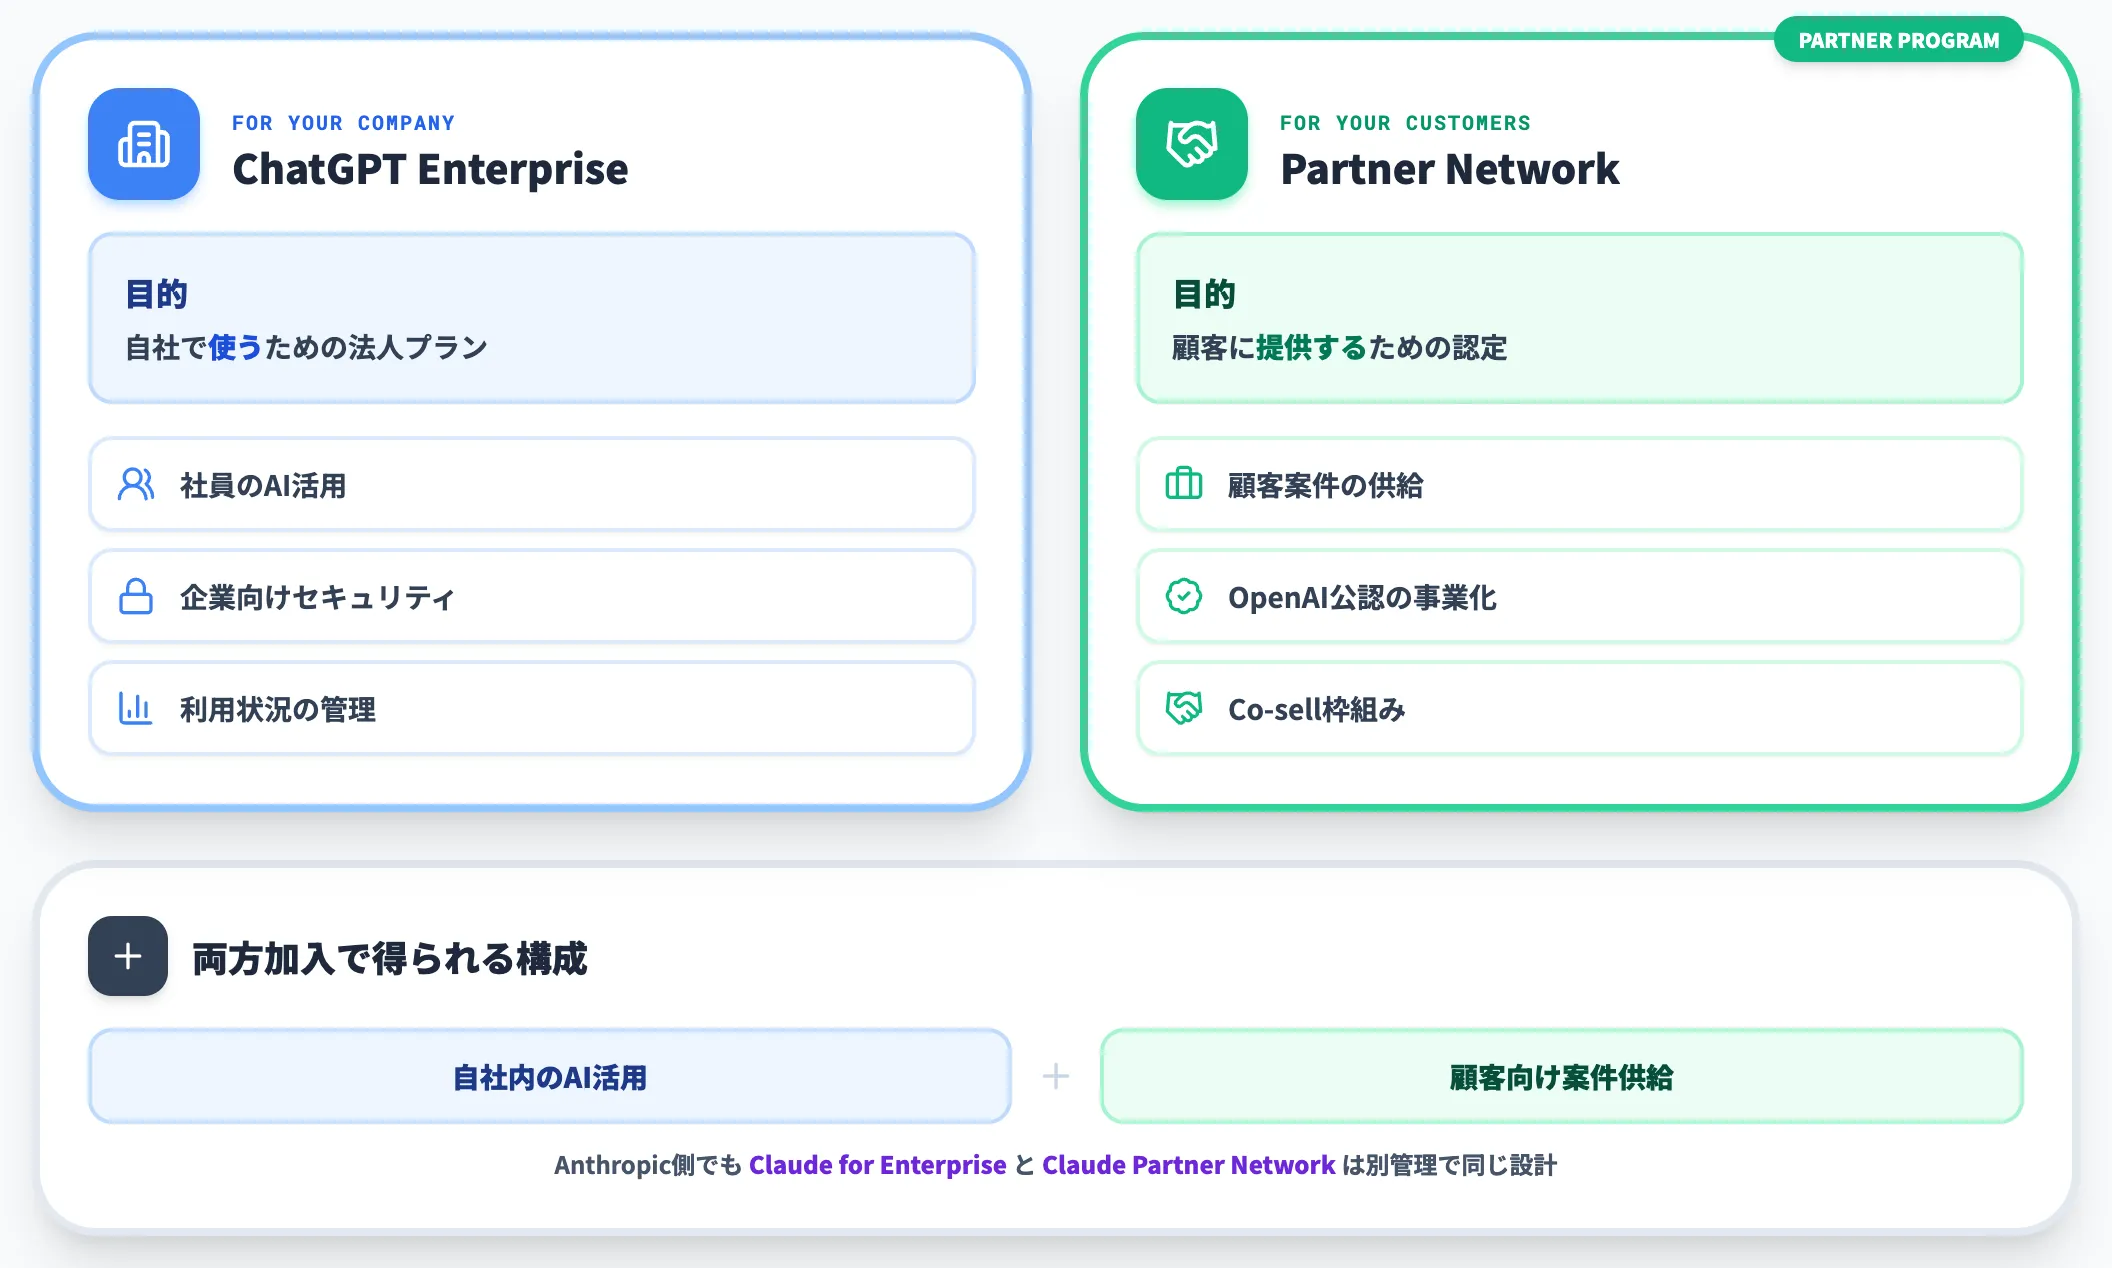Click the 目的 title in the green panel
Screen dimensions: 2112x1268
coord(1205,294)
